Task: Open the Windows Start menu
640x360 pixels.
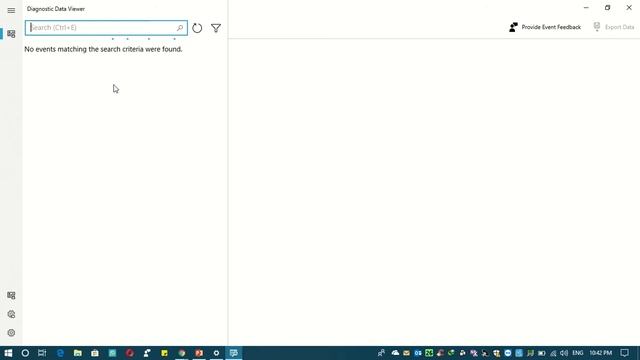Action: (x=8, y=353)
